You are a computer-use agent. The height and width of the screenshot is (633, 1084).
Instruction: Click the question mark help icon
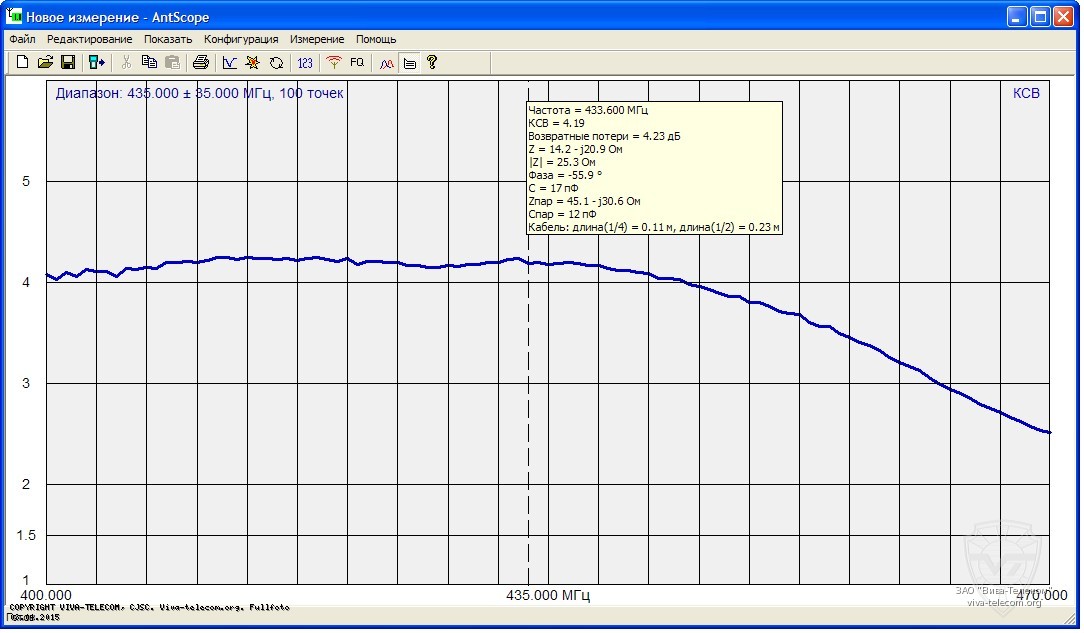click(432, 63)
